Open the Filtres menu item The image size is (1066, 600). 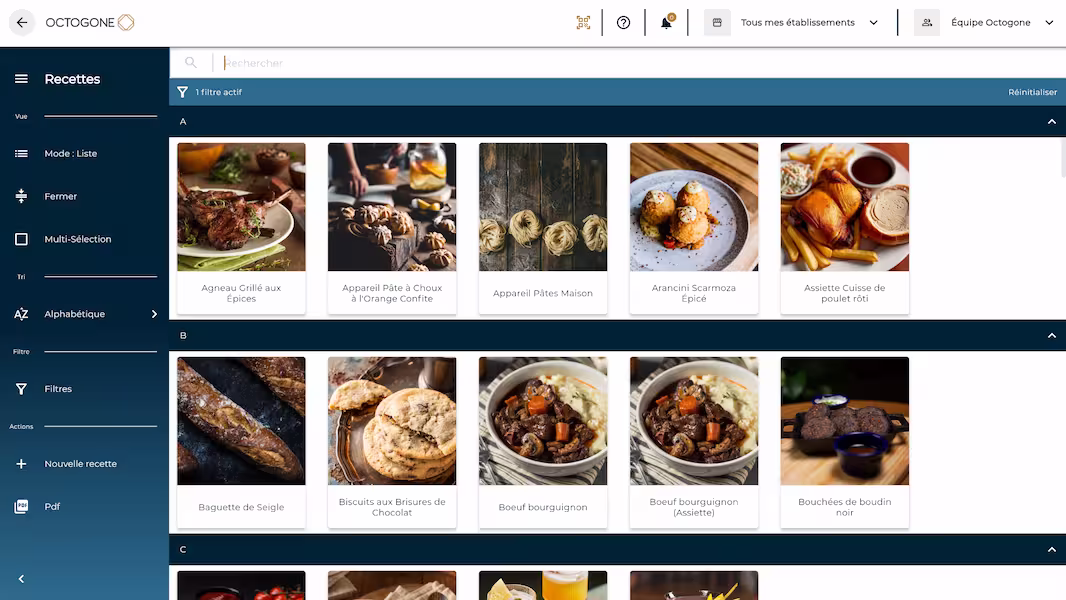(x=58, y=389)
